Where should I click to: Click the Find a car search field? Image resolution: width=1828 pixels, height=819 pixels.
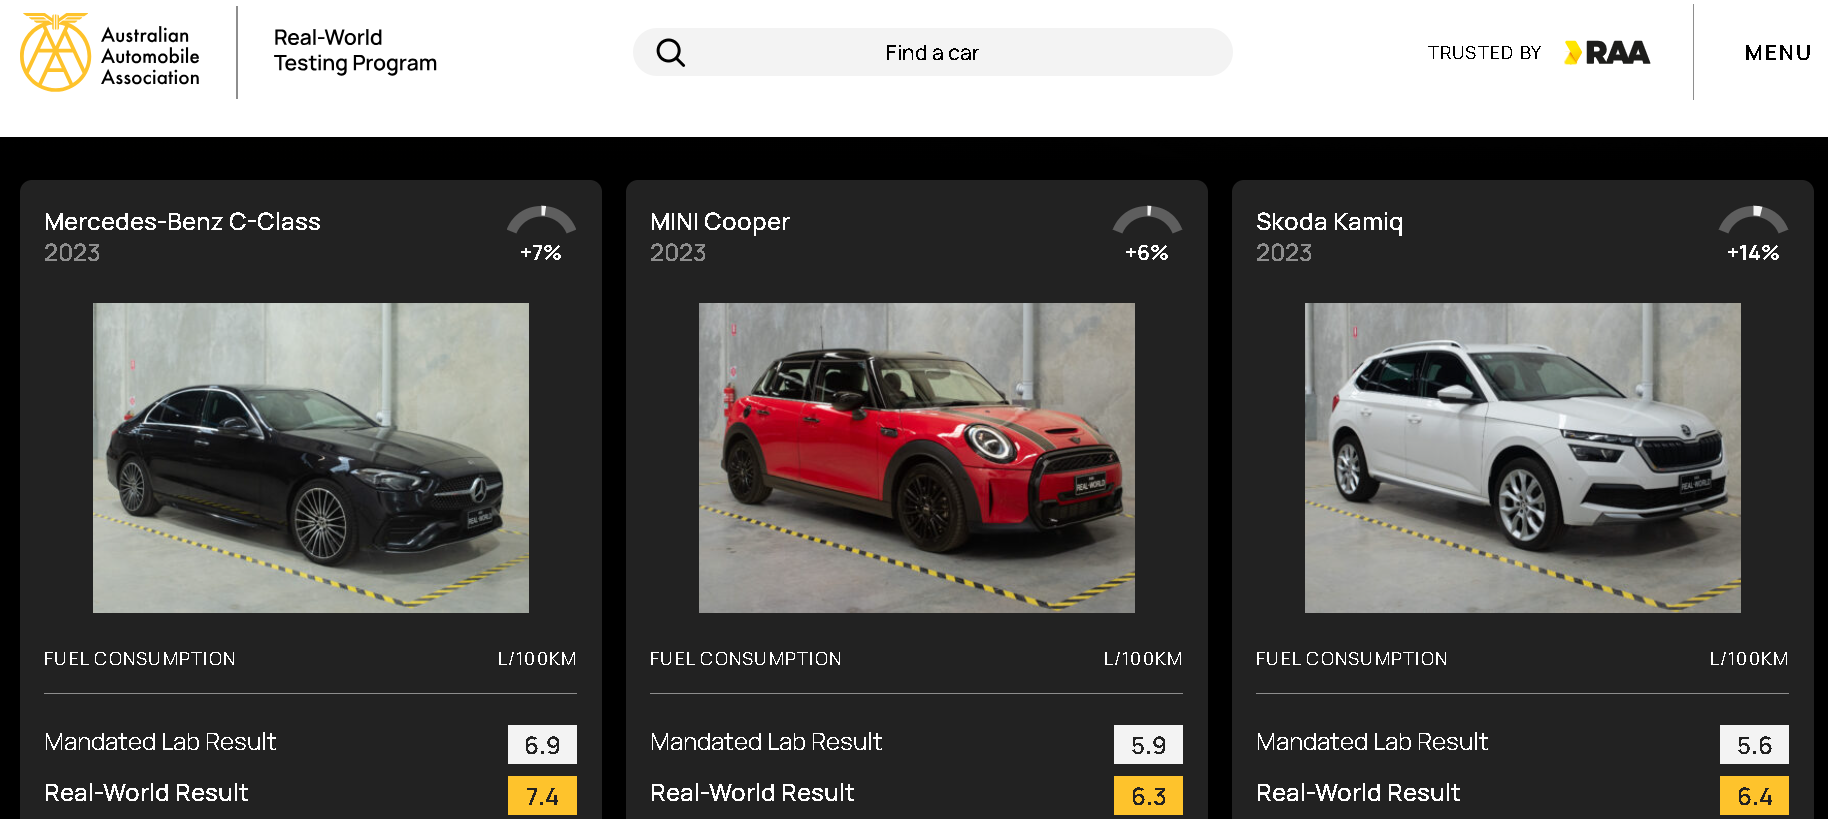coord(931,53)
